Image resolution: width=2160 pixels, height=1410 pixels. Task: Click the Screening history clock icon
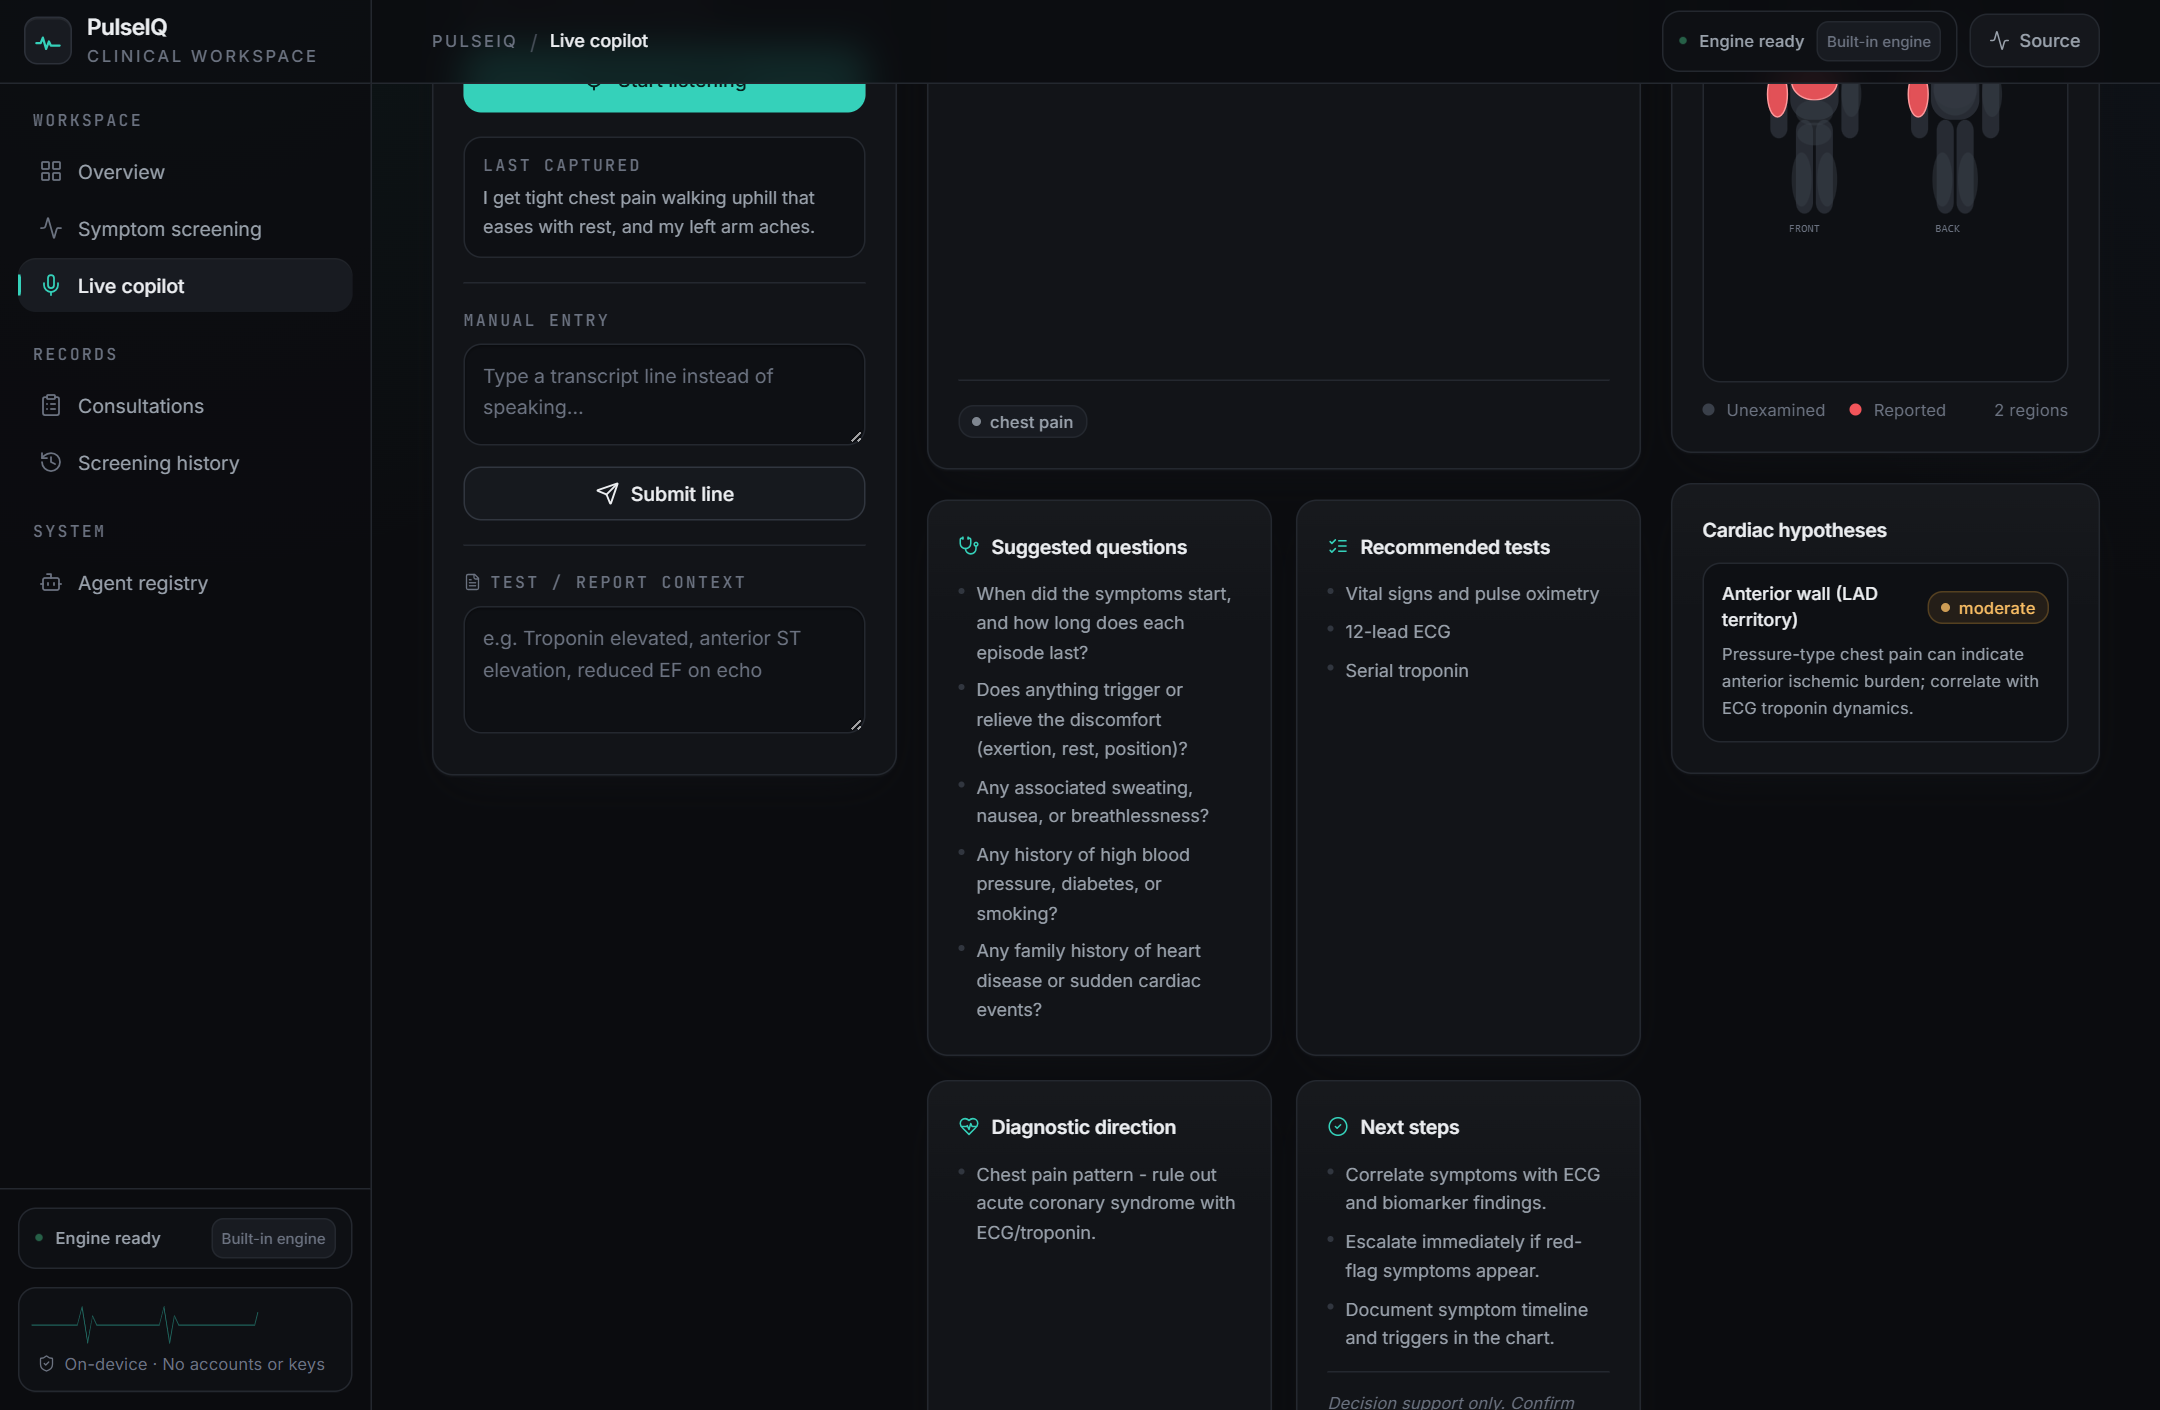click(51, 462)
